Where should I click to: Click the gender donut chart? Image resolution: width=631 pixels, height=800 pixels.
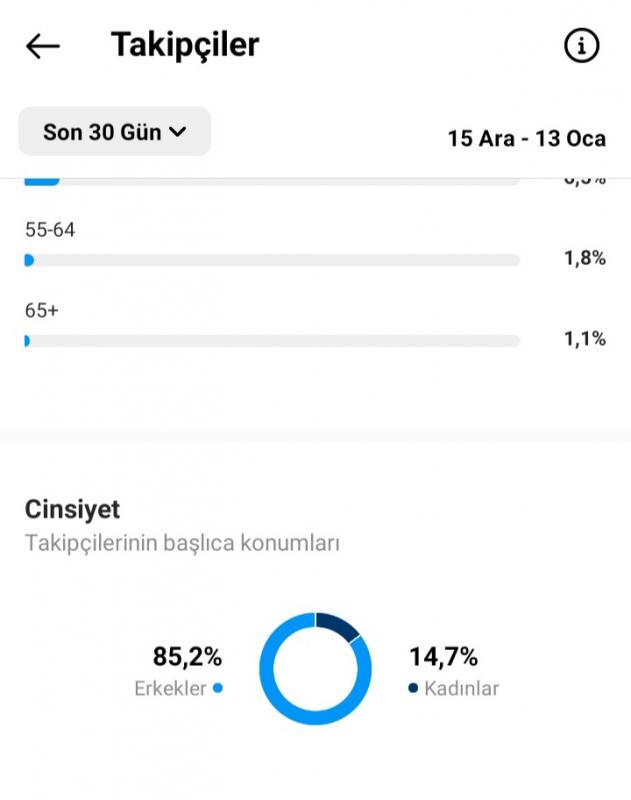[315, 668]
